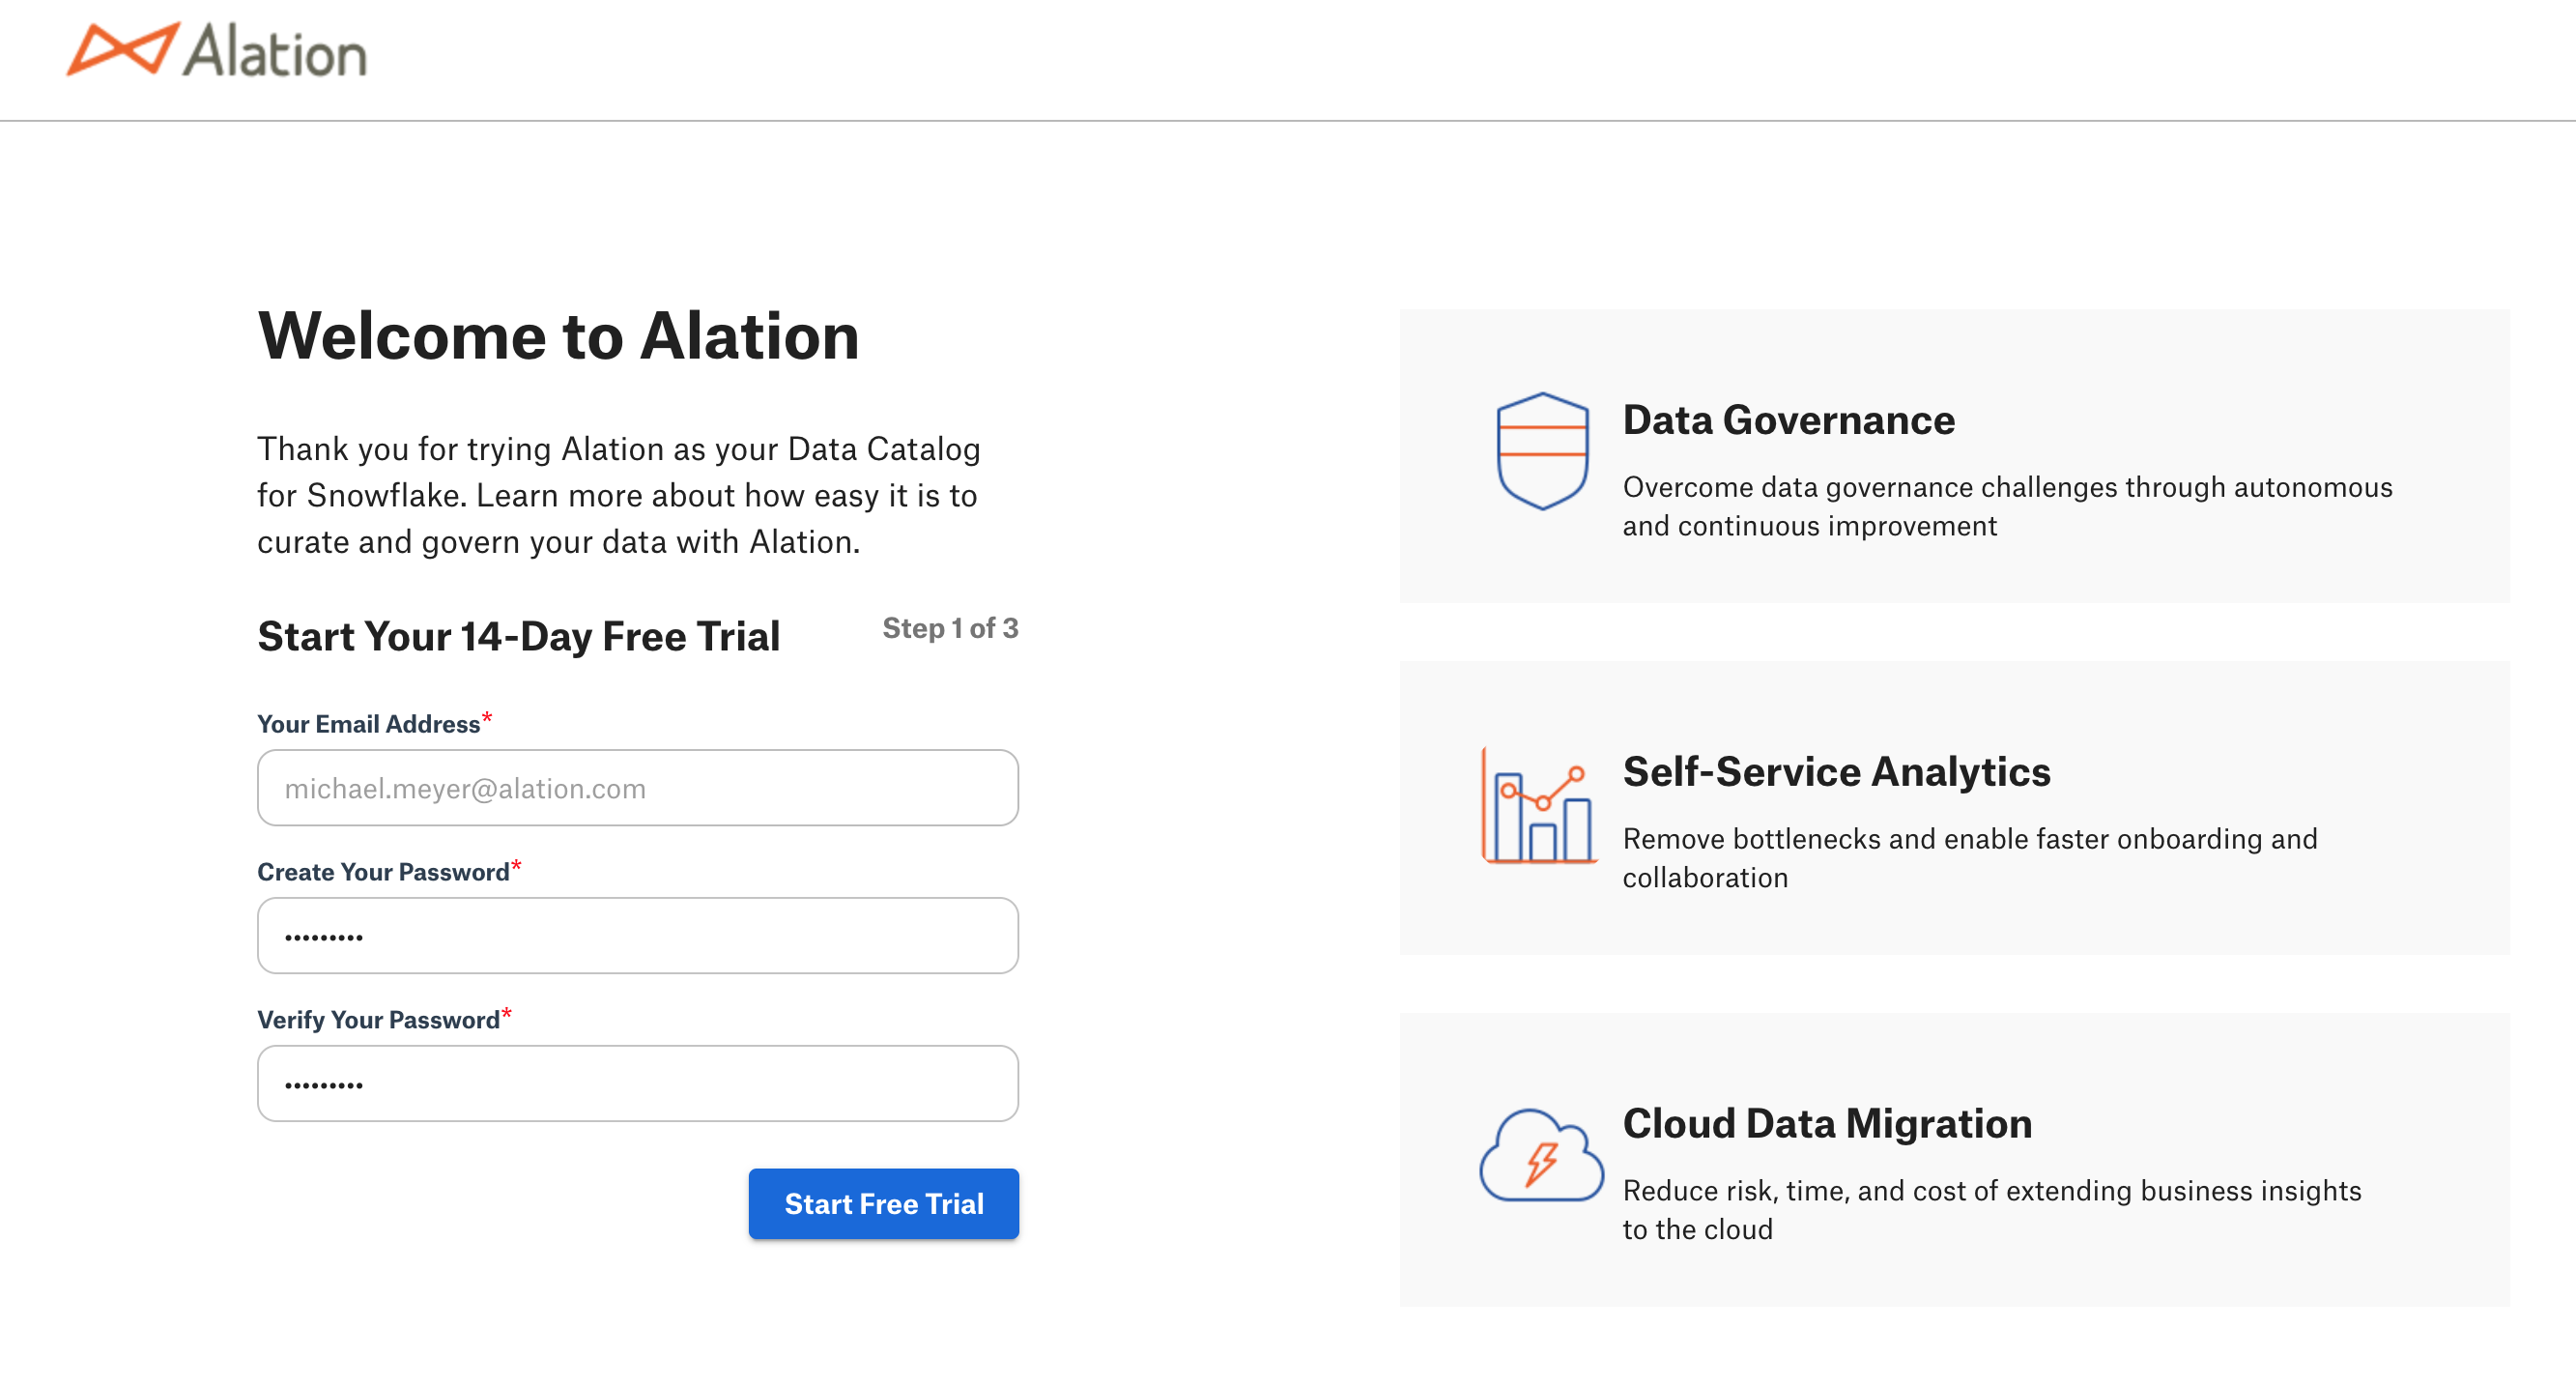Click the Your Email Address label
The image size is (2576, 1386).
tap(368, 724)
